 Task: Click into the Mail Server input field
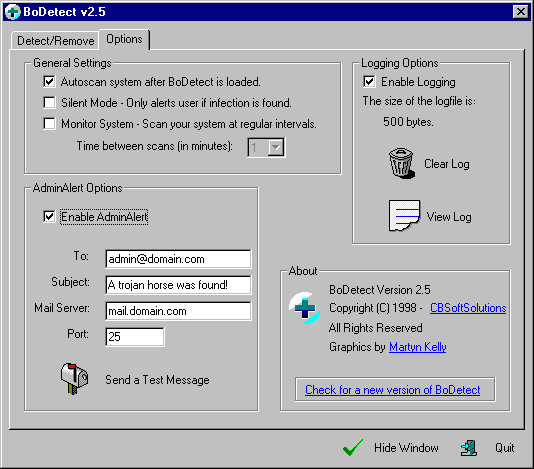(x=178, y=311)
